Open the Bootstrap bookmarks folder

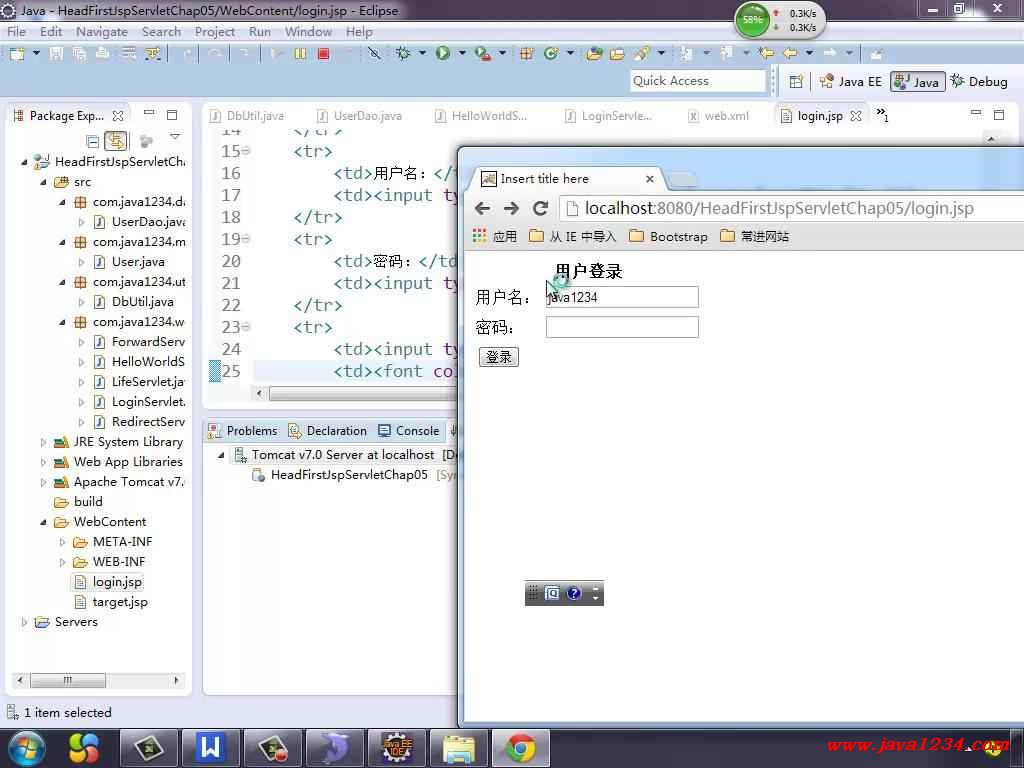coord(668,237)
